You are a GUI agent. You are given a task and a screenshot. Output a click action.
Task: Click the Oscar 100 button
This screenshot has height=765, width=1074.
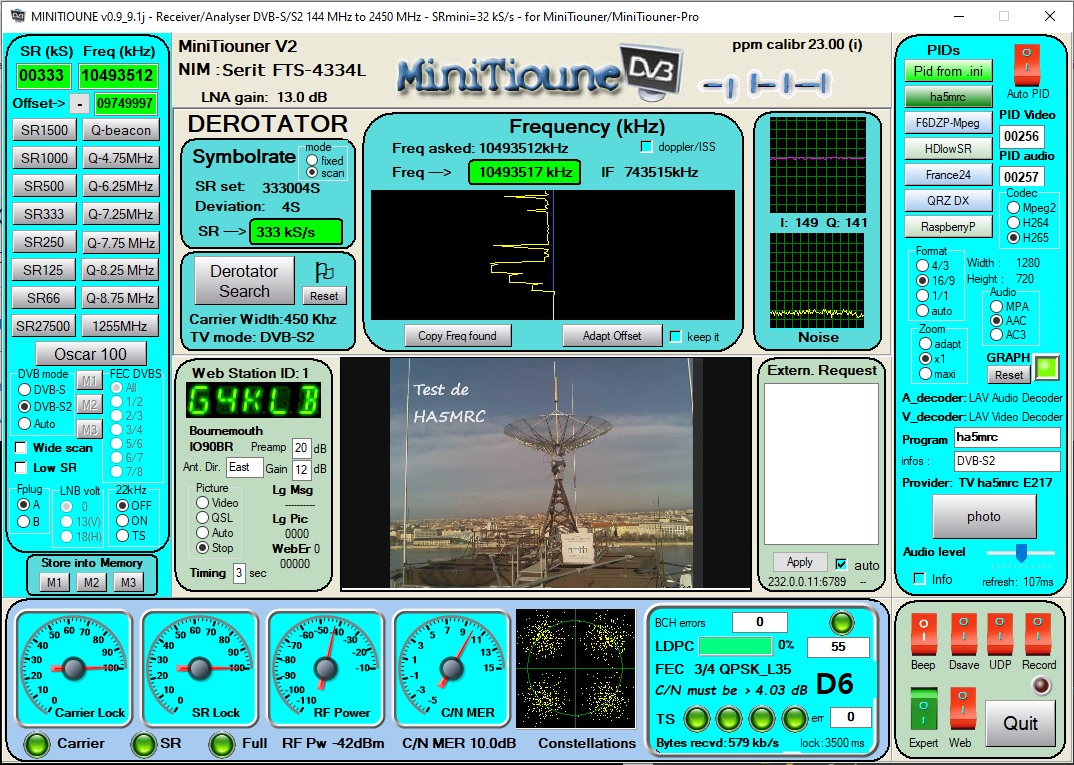[91, 354]
